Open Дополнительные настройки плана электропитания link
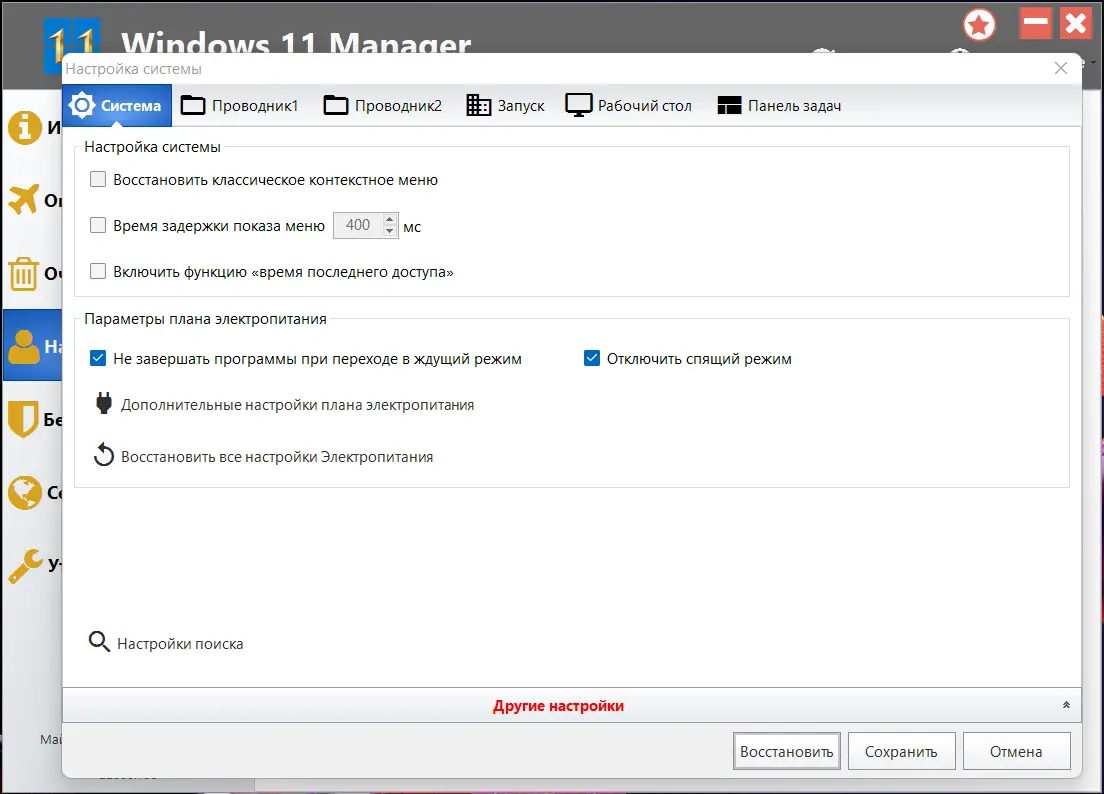 tap(297, 405)
